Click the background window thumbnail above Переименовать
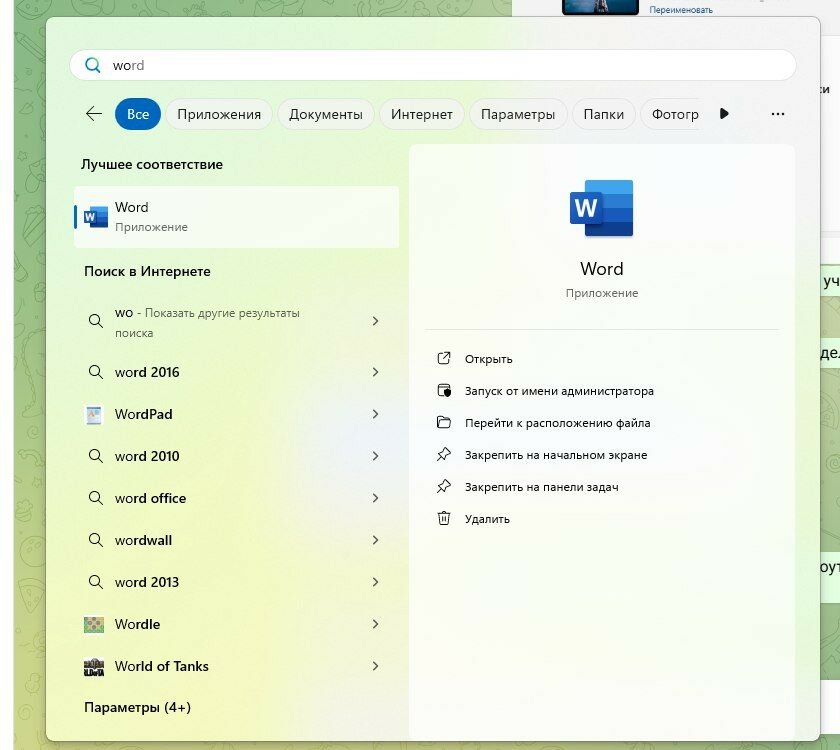Screen dimensions: 840x750 coord(600,7)
